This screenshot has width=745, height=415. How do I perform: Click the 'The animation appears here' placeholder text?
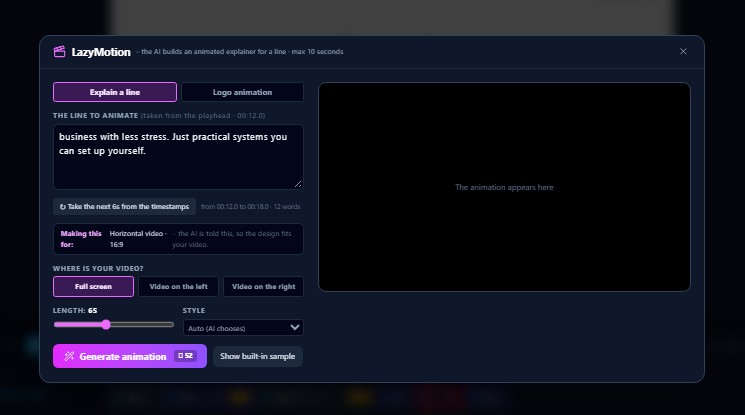pos(504,187)
